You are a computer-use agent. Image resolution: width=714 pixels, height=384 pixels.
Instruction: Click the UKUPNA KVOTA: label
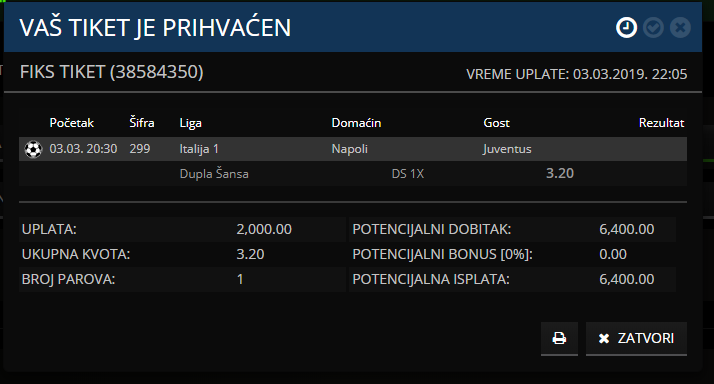pos(76,254)
